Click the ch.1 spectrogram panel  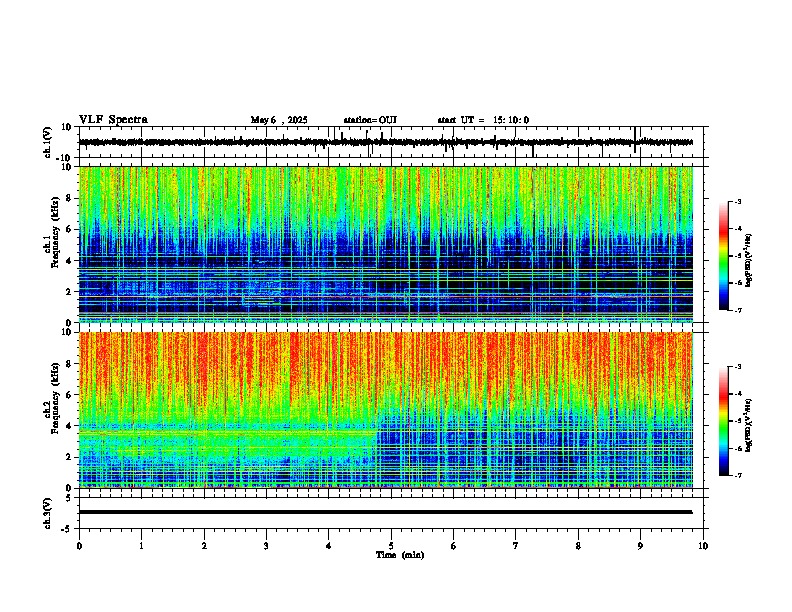click(386, 244)
